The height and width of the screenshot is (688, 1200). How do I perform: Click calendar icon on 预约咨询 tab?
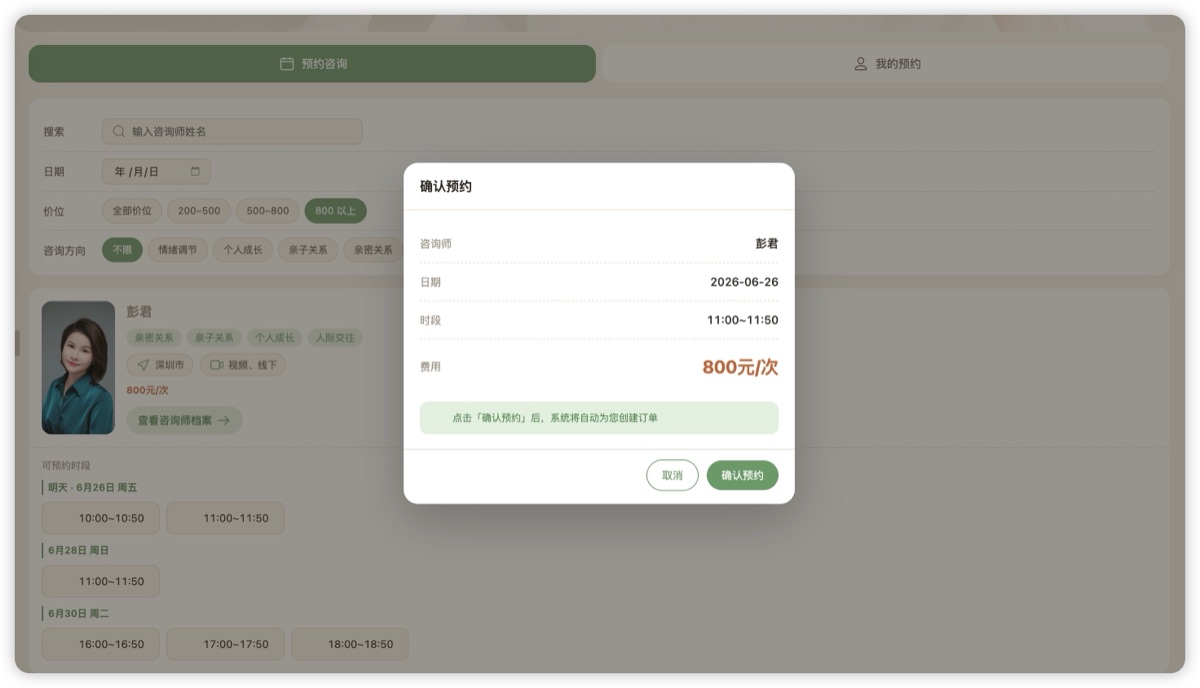click(x=287, y=64)
